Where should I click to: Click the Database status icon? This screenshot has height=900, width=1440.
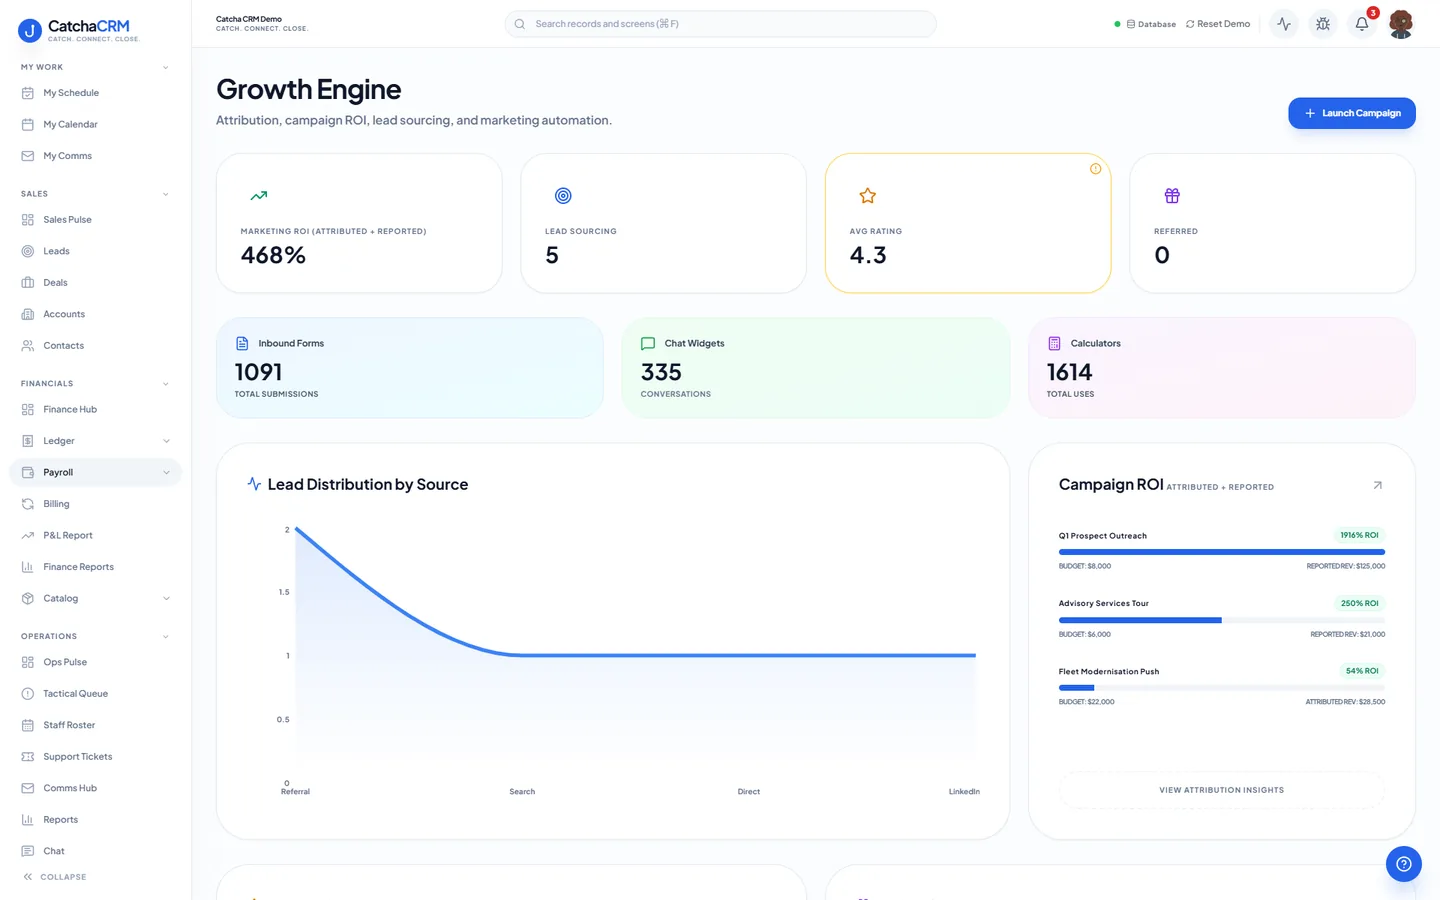pyautogui.click(x=1131, y=24)
